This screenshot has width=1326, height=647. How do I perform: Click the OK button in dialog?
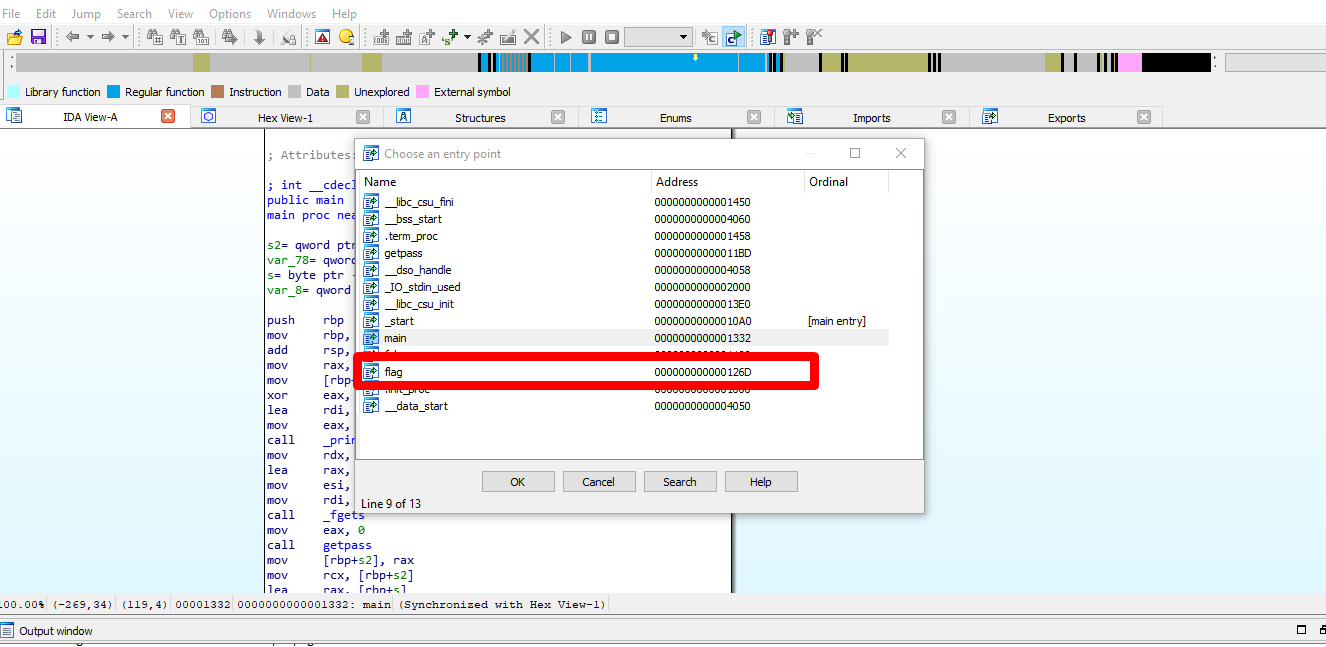(x=517, y=482)
